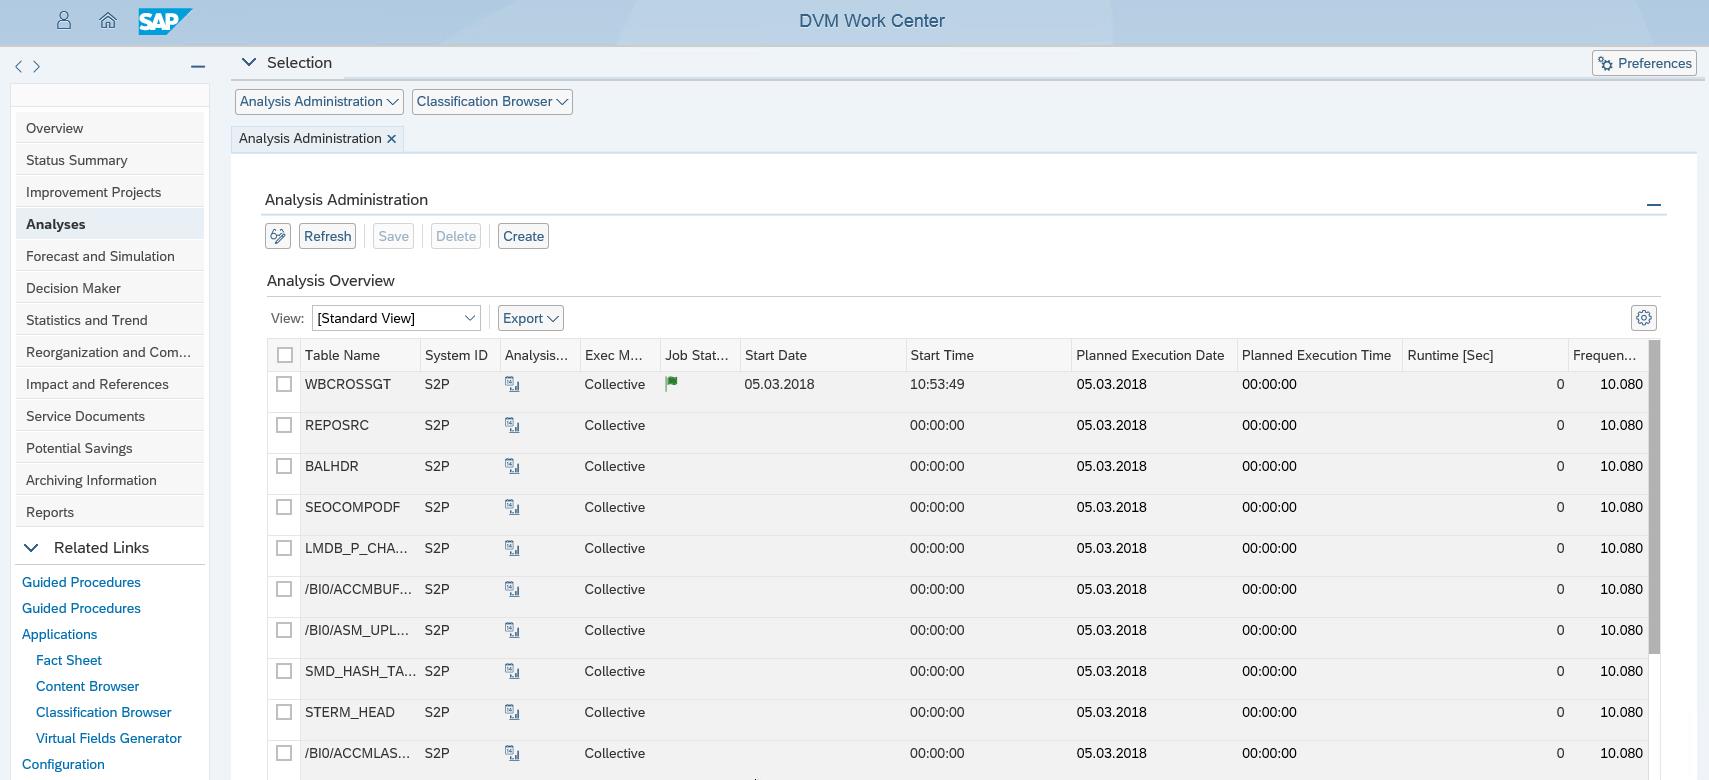This screenshot has height=780, width=1709.
Task: Open Preferences button
Action: (x=1644, y=63)
